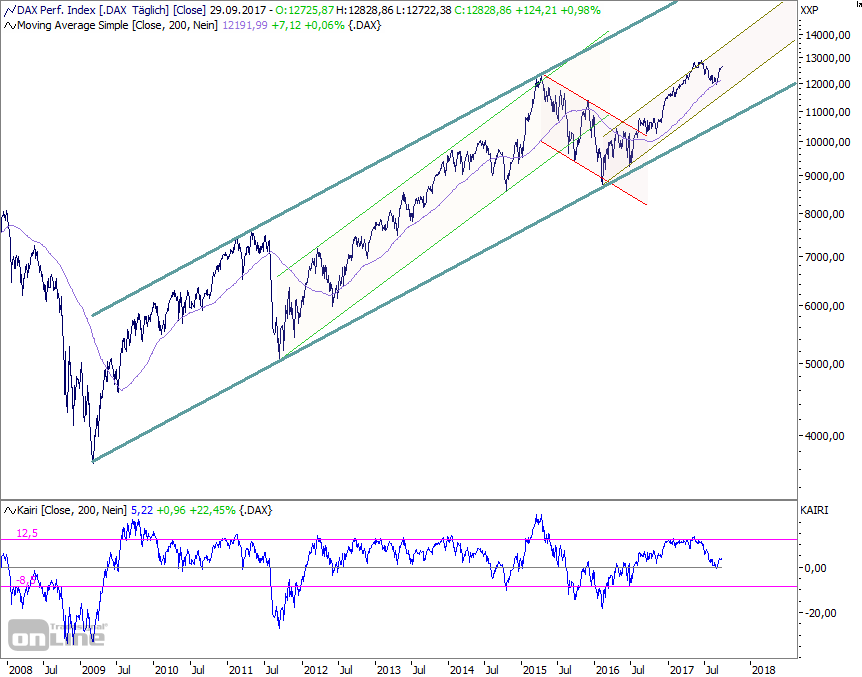Click the close value C:12828,86
Screen dimensions: 862x677
pyautogui.click(x=483, y=10)
